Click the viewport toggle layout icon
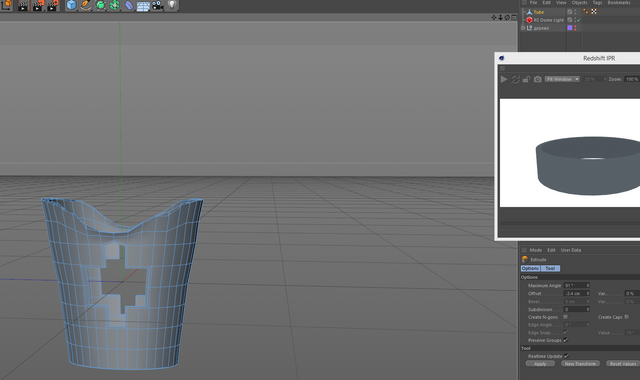 click(514, 18)
